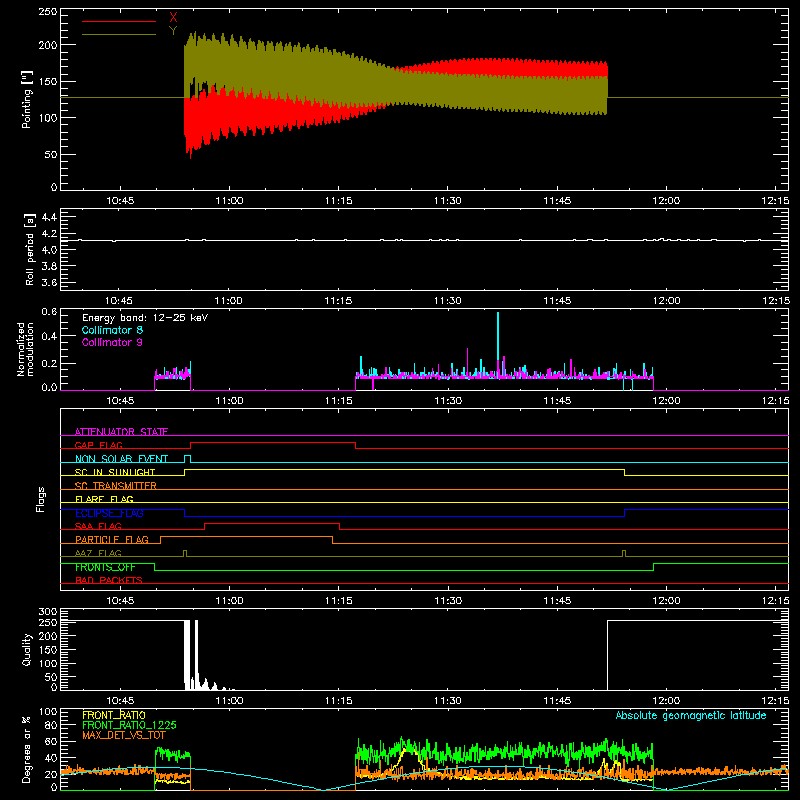Click the olive Y legend line

click(x=119, y=35)
